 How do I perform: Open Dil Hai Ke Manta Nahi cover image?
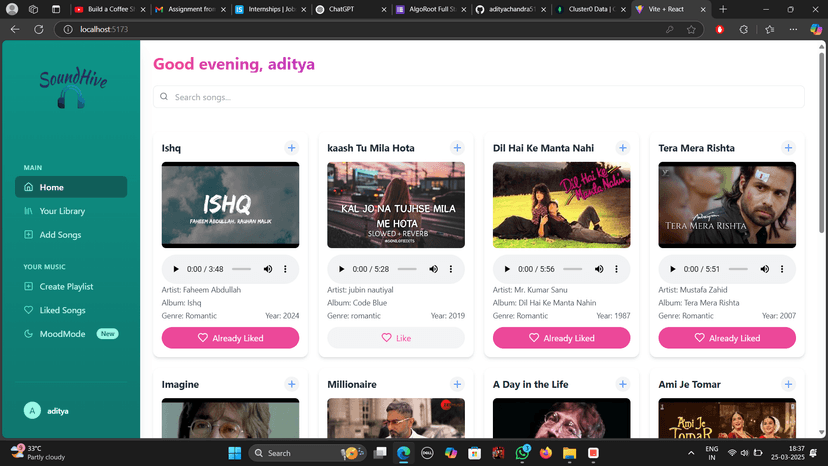point(561,205)
